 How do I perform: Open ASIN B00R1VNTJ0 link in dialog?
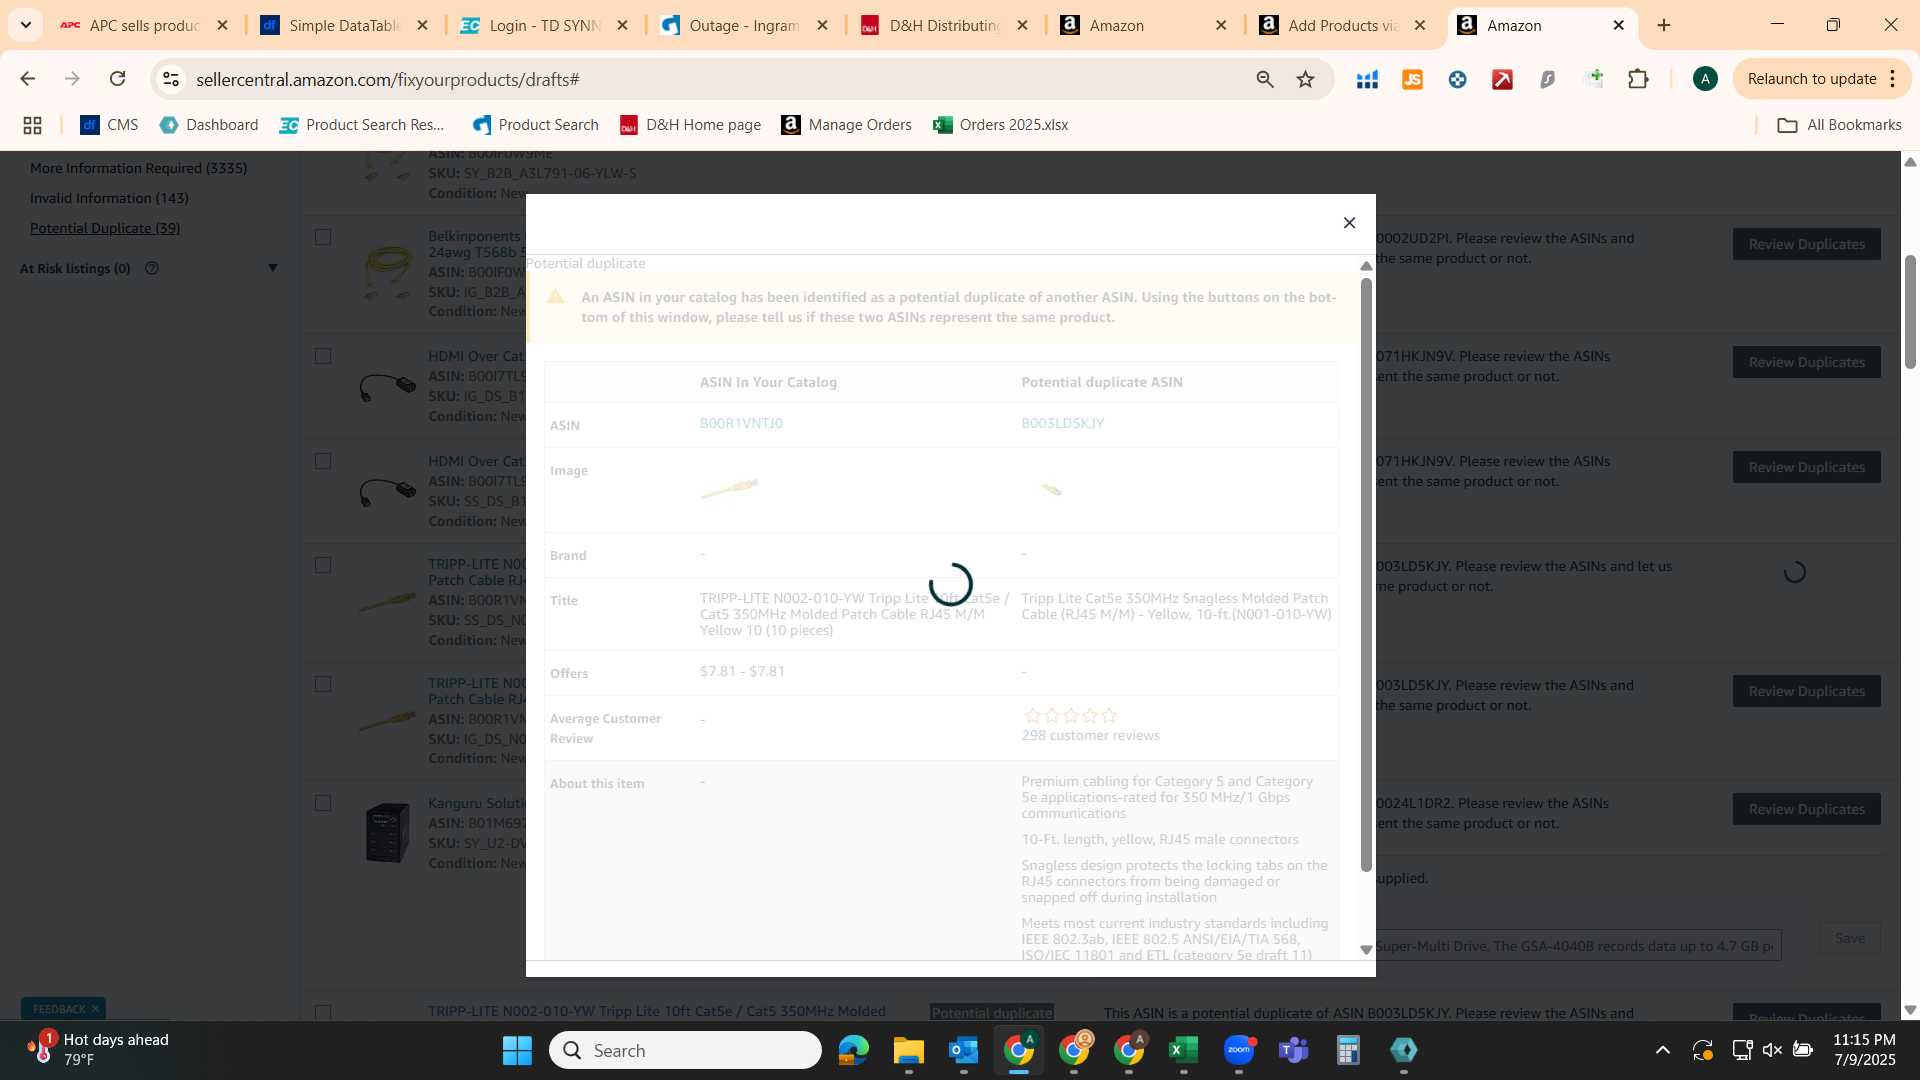(x=741, y=424)
